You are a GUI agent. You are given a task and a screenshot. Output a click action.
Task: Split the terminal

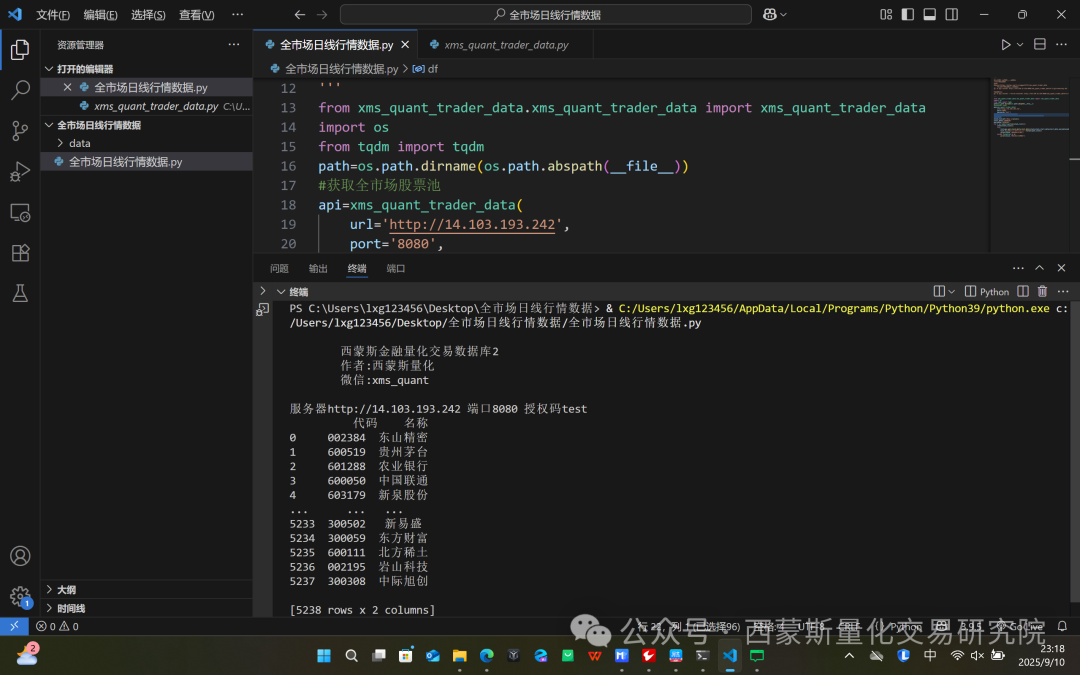pyautogui.click(x=1023, y=291)
